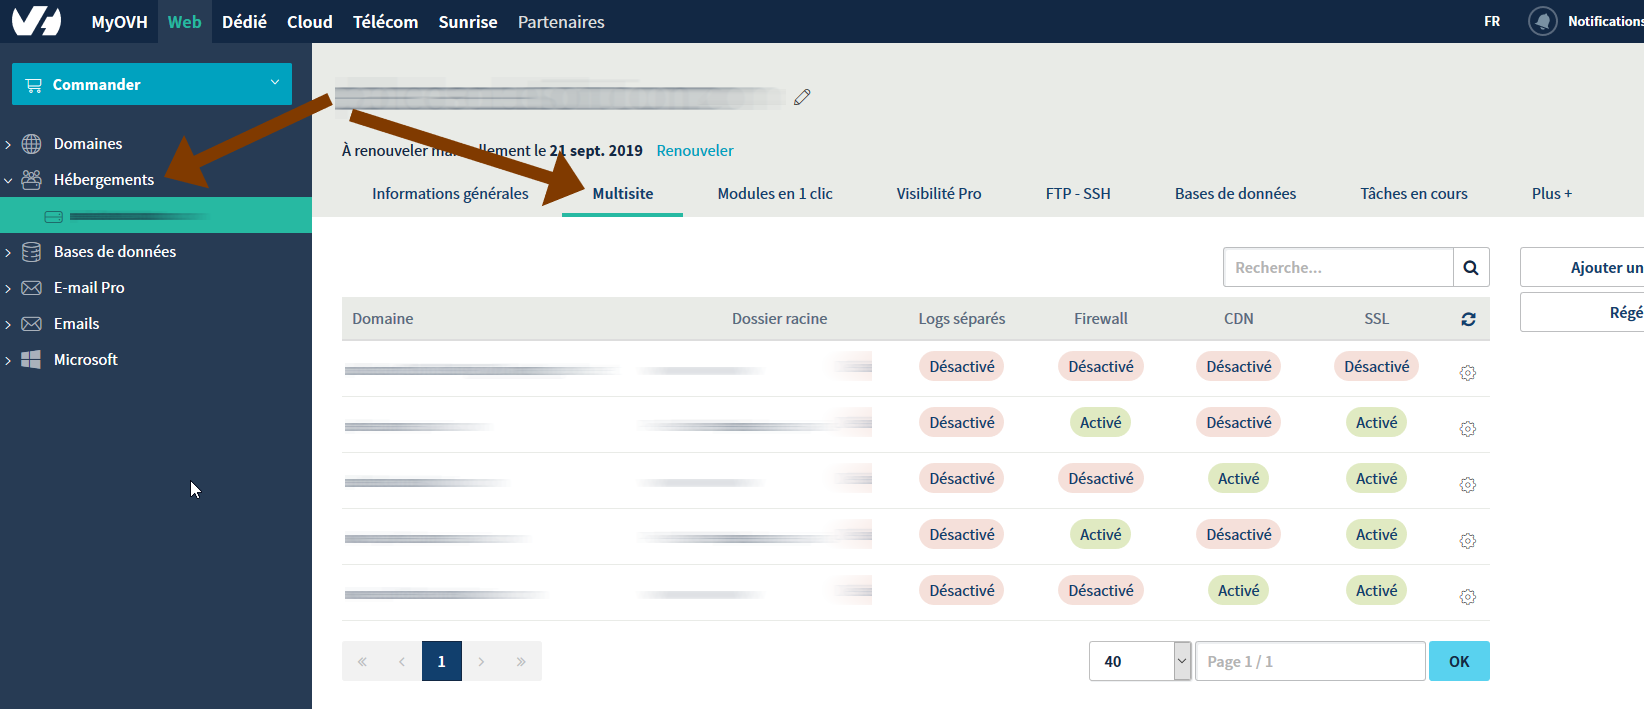Go to first page of results

pos(362,661)
